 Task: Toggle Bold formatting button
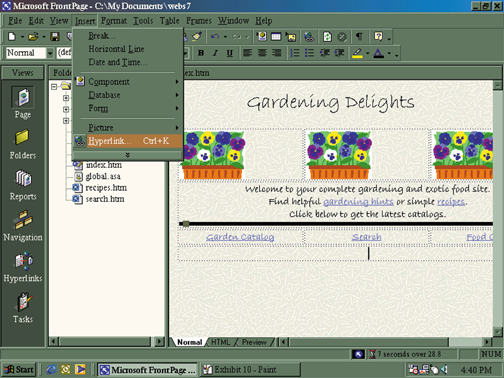click(201, 53)
